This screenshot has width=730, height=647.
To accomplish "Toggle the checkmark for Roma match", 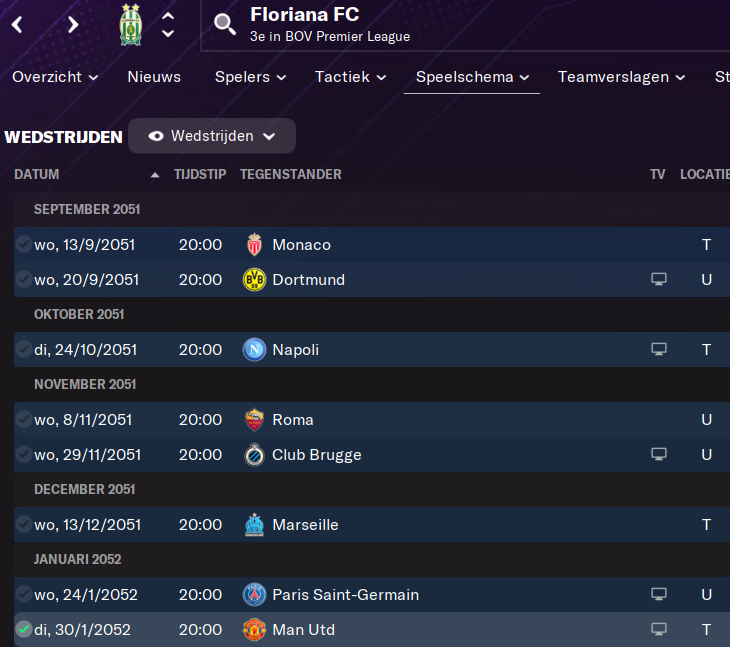I will pos(24,420).
